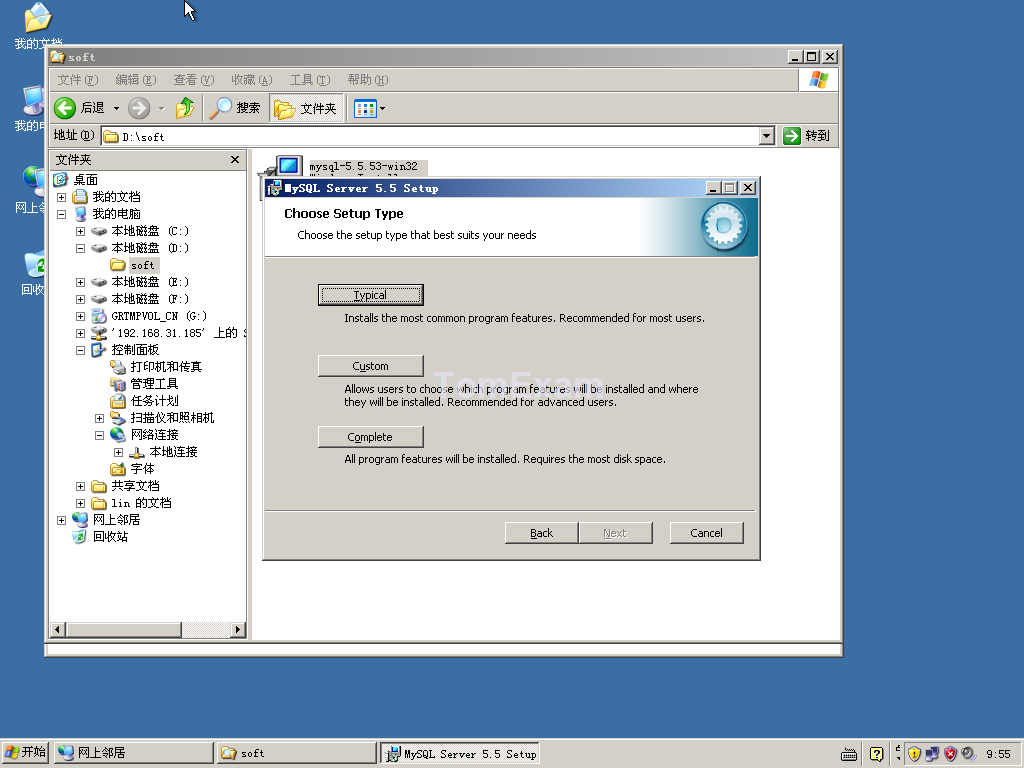The width and height of the screenshot is (1024, 768).
Task: Click the green 后退 back arrow icon
Action: point(65,108)
